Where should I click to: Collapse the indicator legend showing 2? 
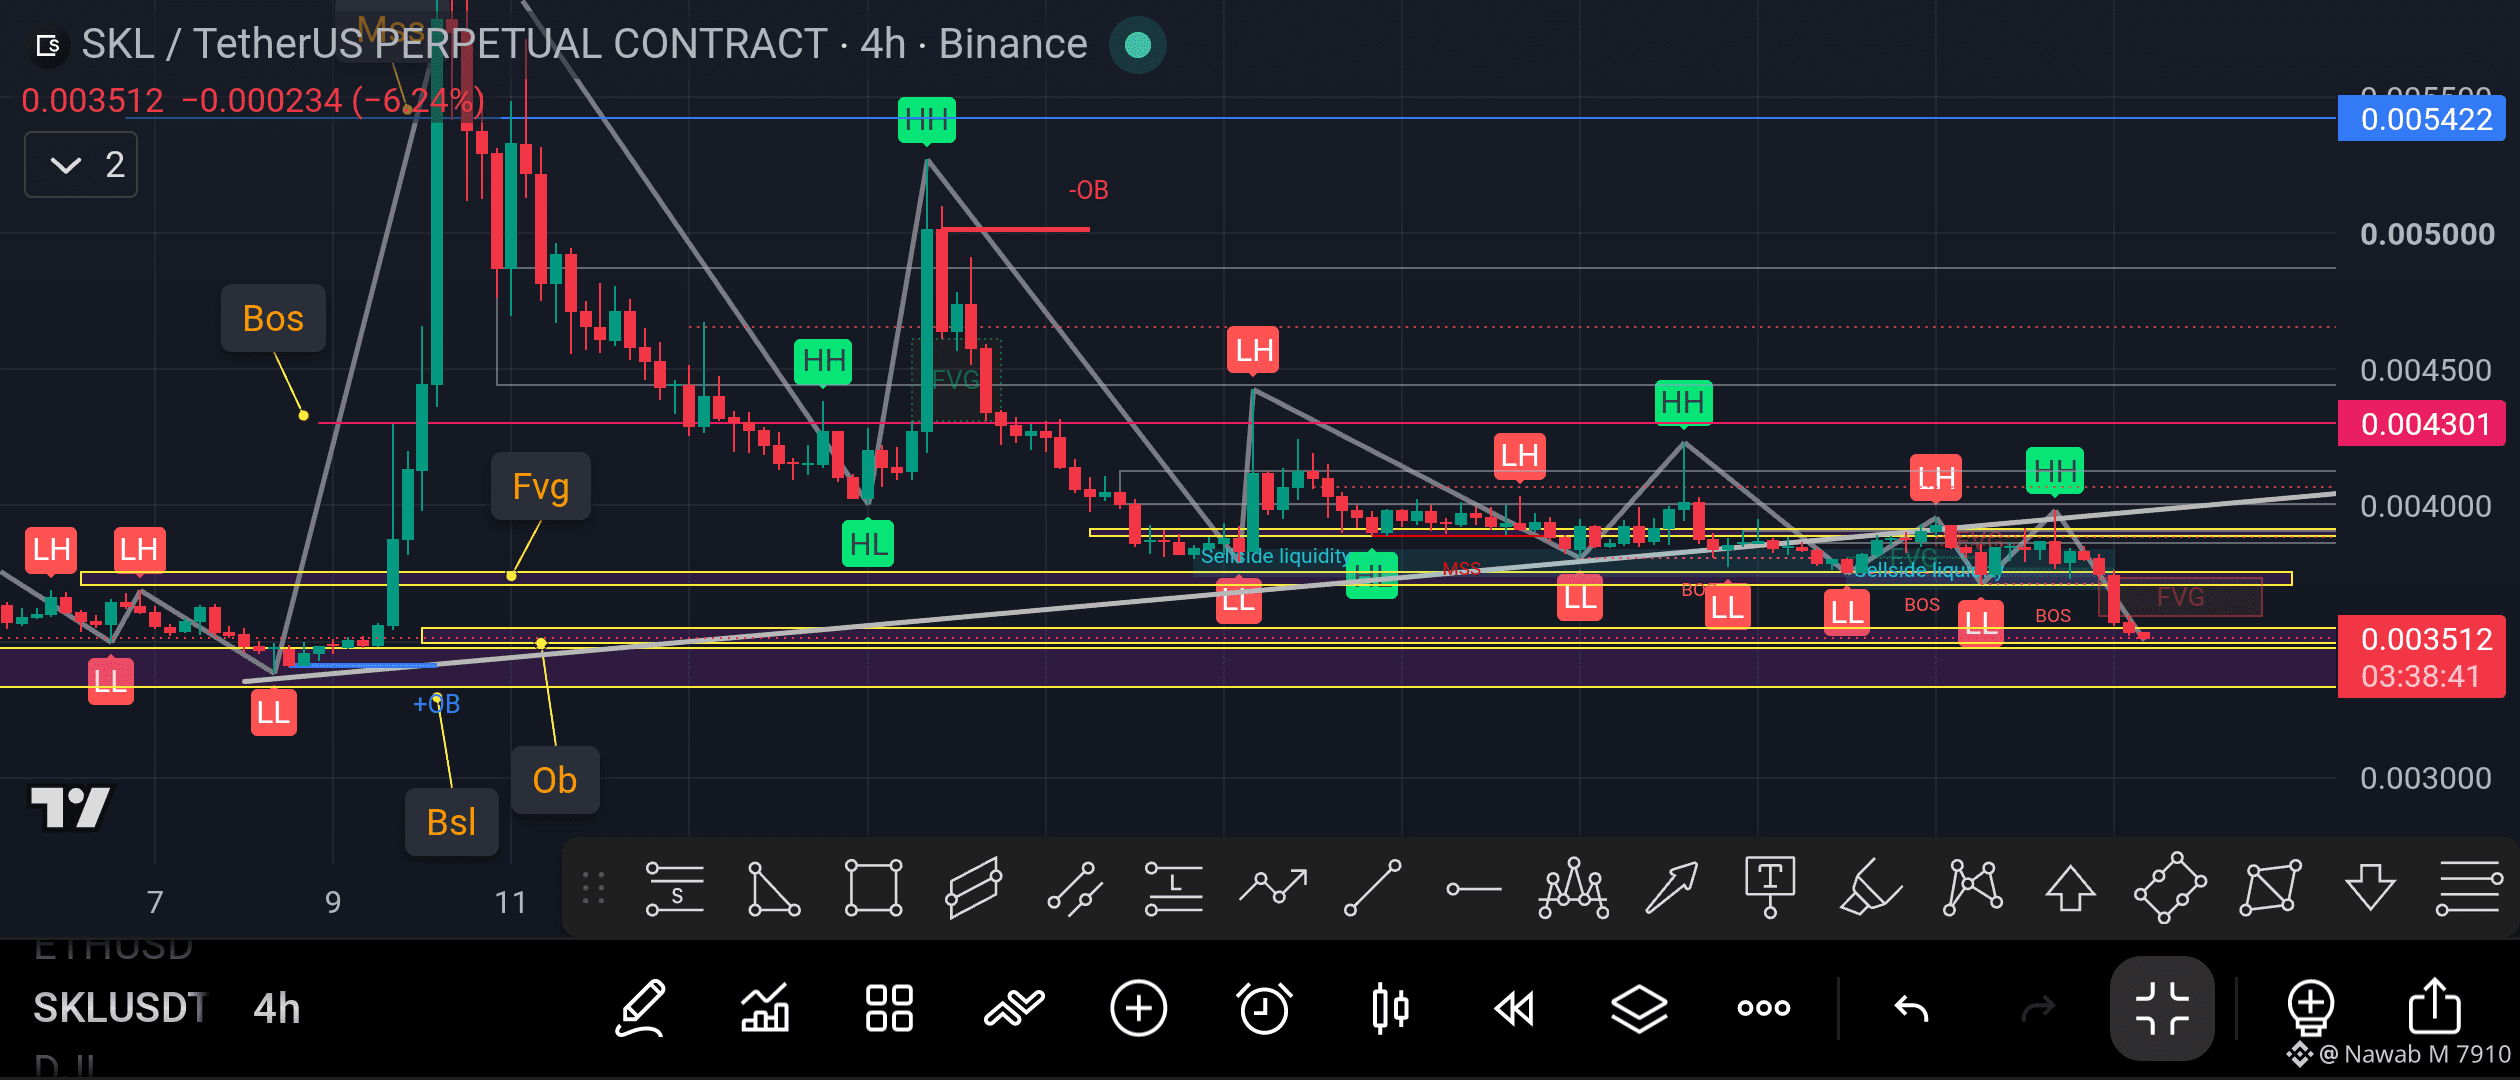tap(81, 165)
